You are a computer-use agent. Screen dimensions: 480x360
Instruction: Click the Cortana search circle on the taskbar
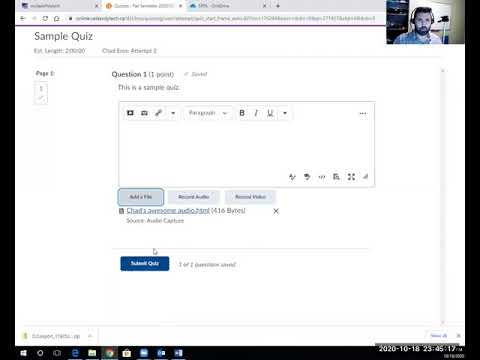[40, 353]
